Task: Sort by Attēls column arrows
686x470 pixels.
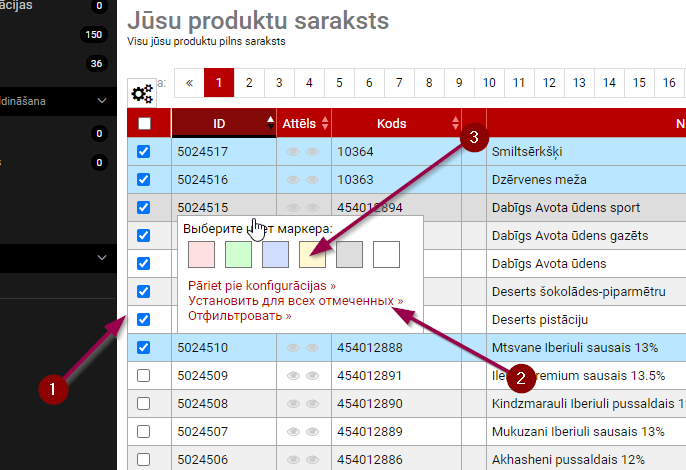Action: point(323,123)
